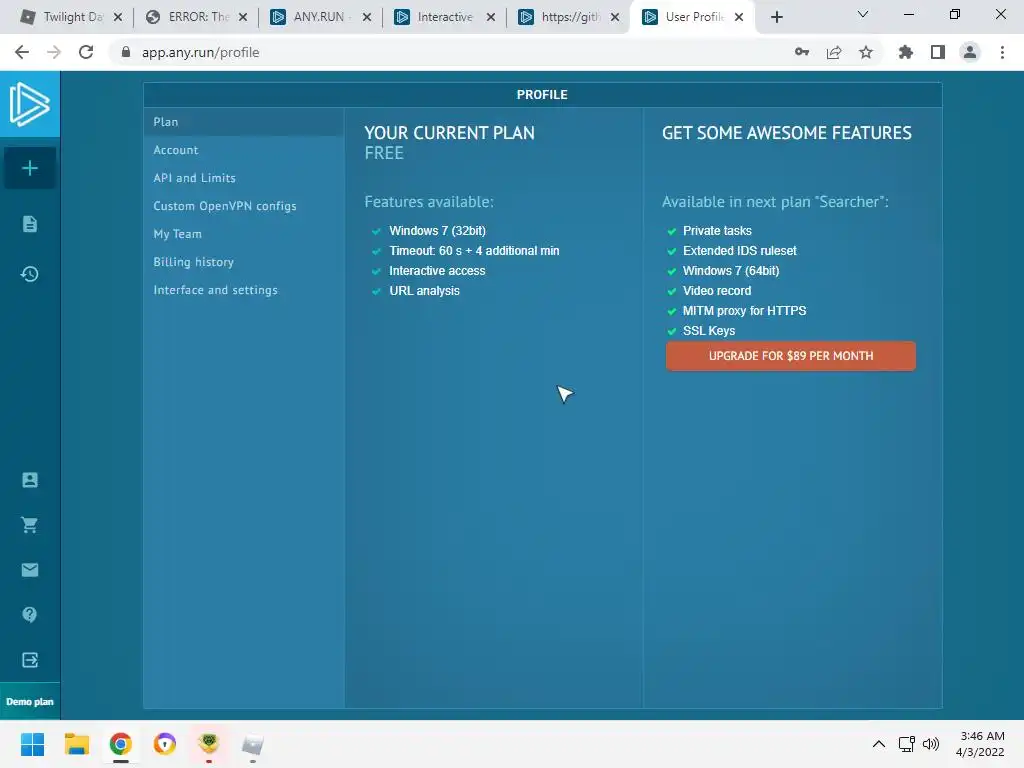Screen dimensions: 1024x768
Task: Click 'Private tasks' feature text
Action: (x=717, y=231)
